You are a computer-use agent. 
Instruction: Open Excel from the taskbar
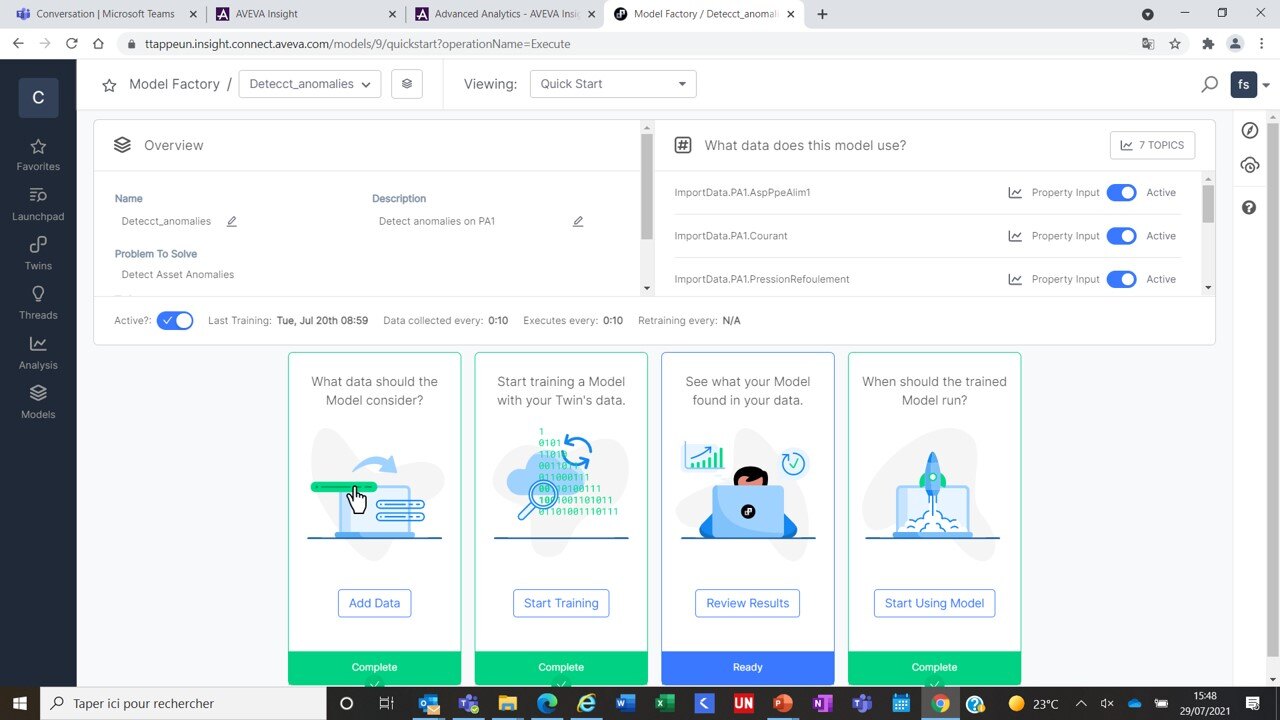[x=665, y=703]
